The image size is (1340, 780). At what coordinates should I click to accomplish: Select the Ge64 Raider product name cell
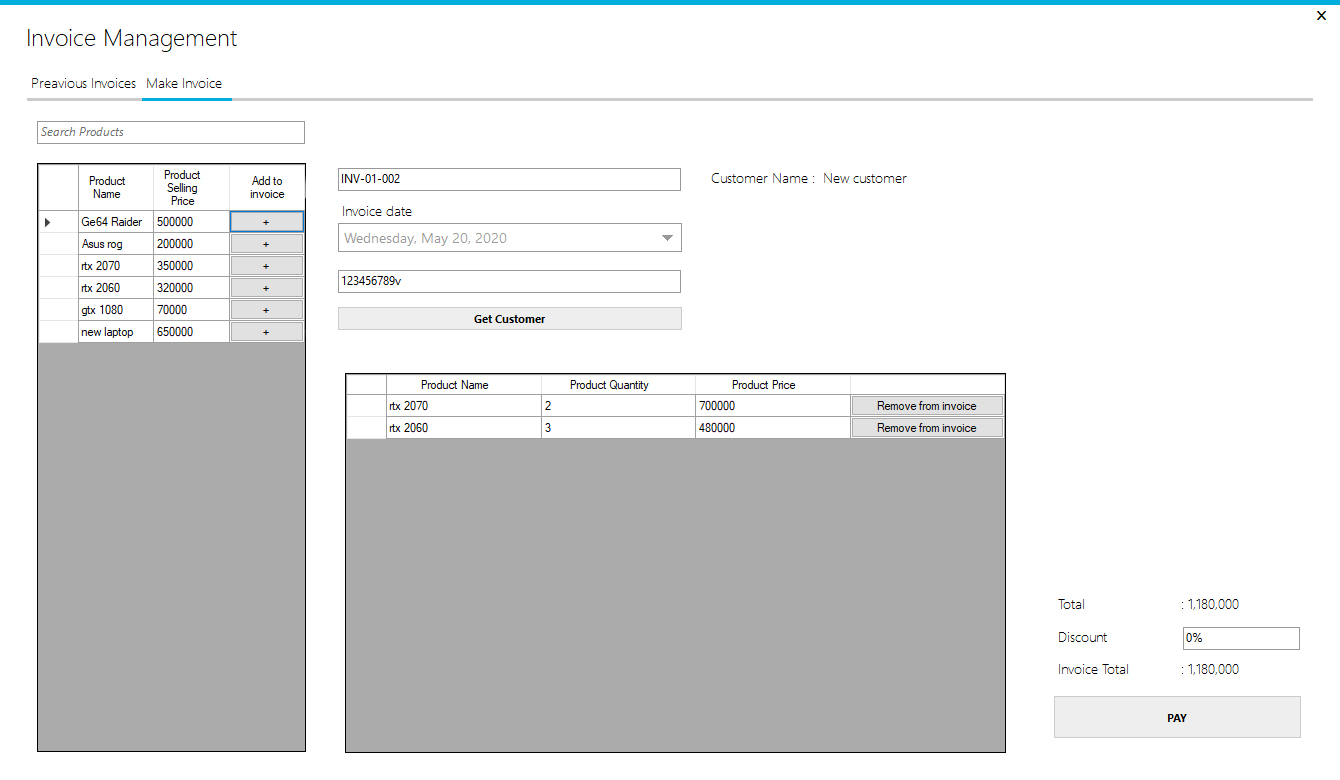click(116, 222)
